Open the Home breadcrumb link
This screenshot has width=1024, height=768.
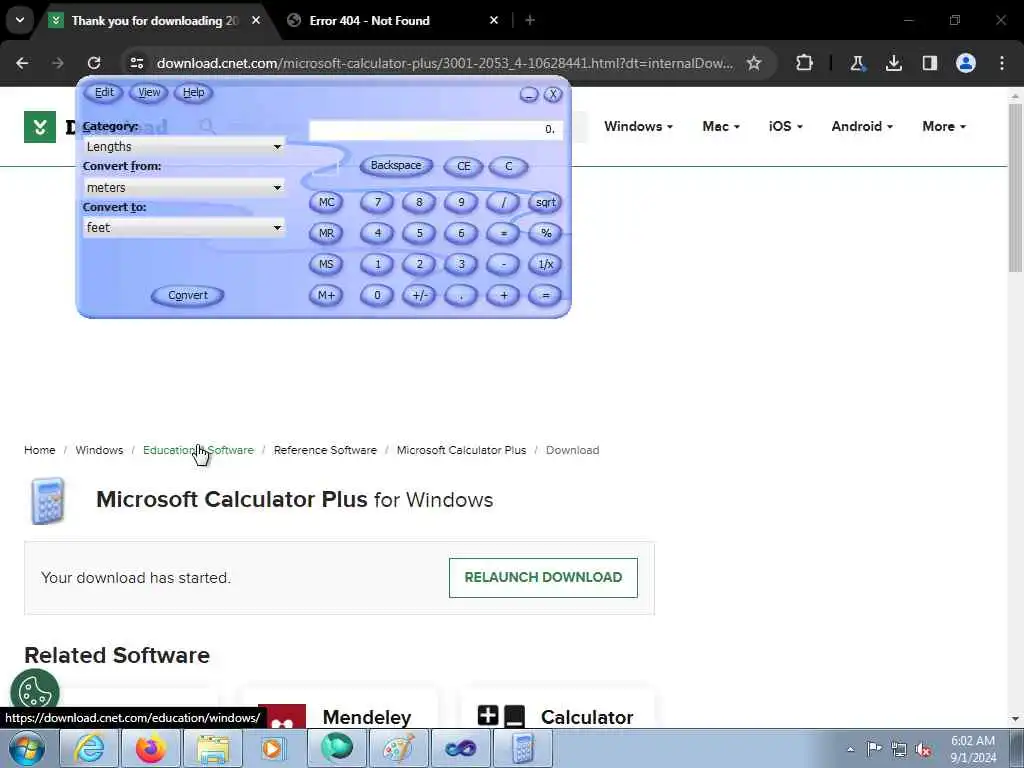40,450
